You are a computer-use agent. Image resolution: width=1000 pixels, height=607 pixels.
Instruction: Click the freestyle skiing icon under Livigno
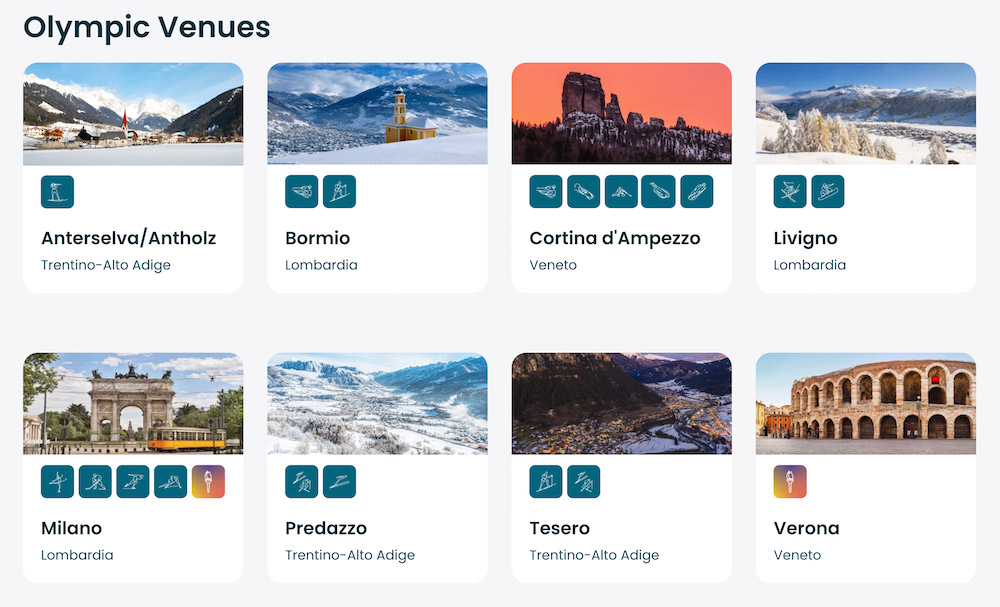[790, 192]
